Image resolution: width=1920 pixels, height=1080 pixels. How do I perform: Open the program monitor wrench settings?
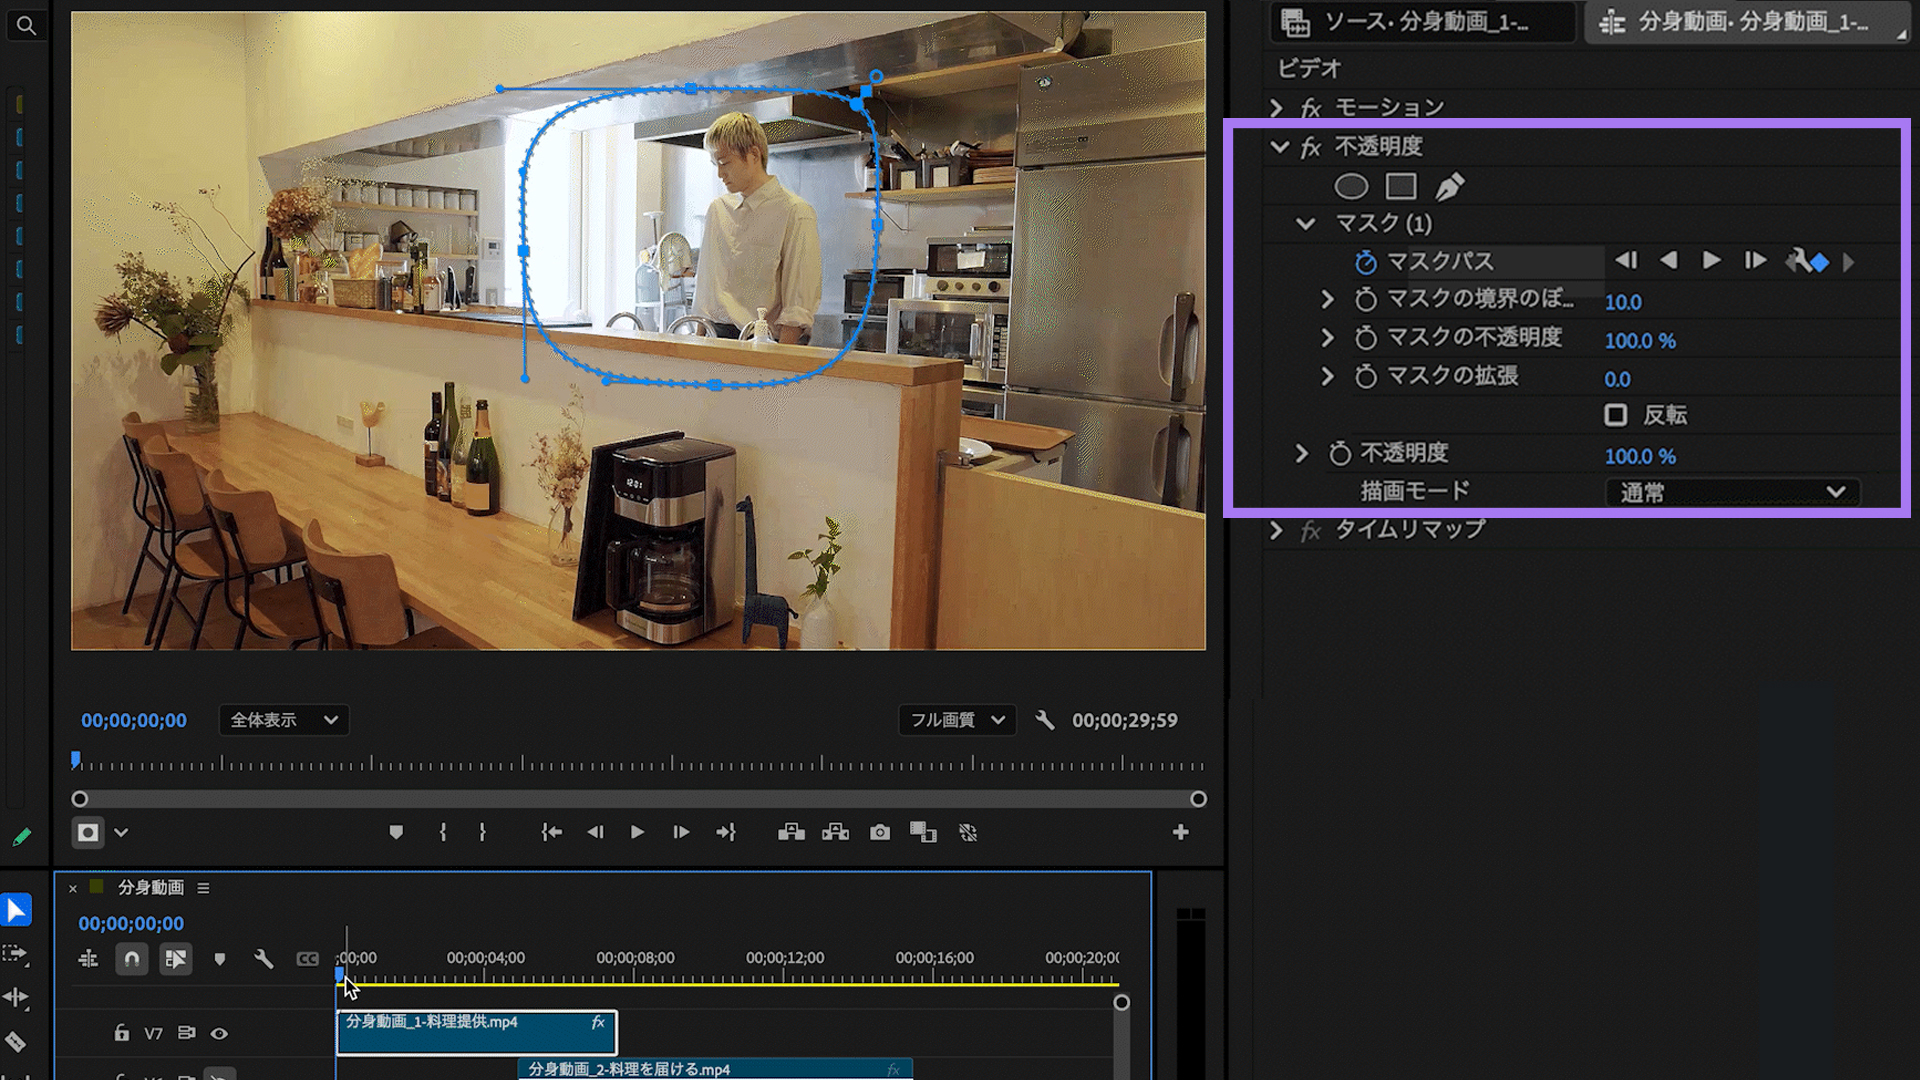coord(1045,720)
